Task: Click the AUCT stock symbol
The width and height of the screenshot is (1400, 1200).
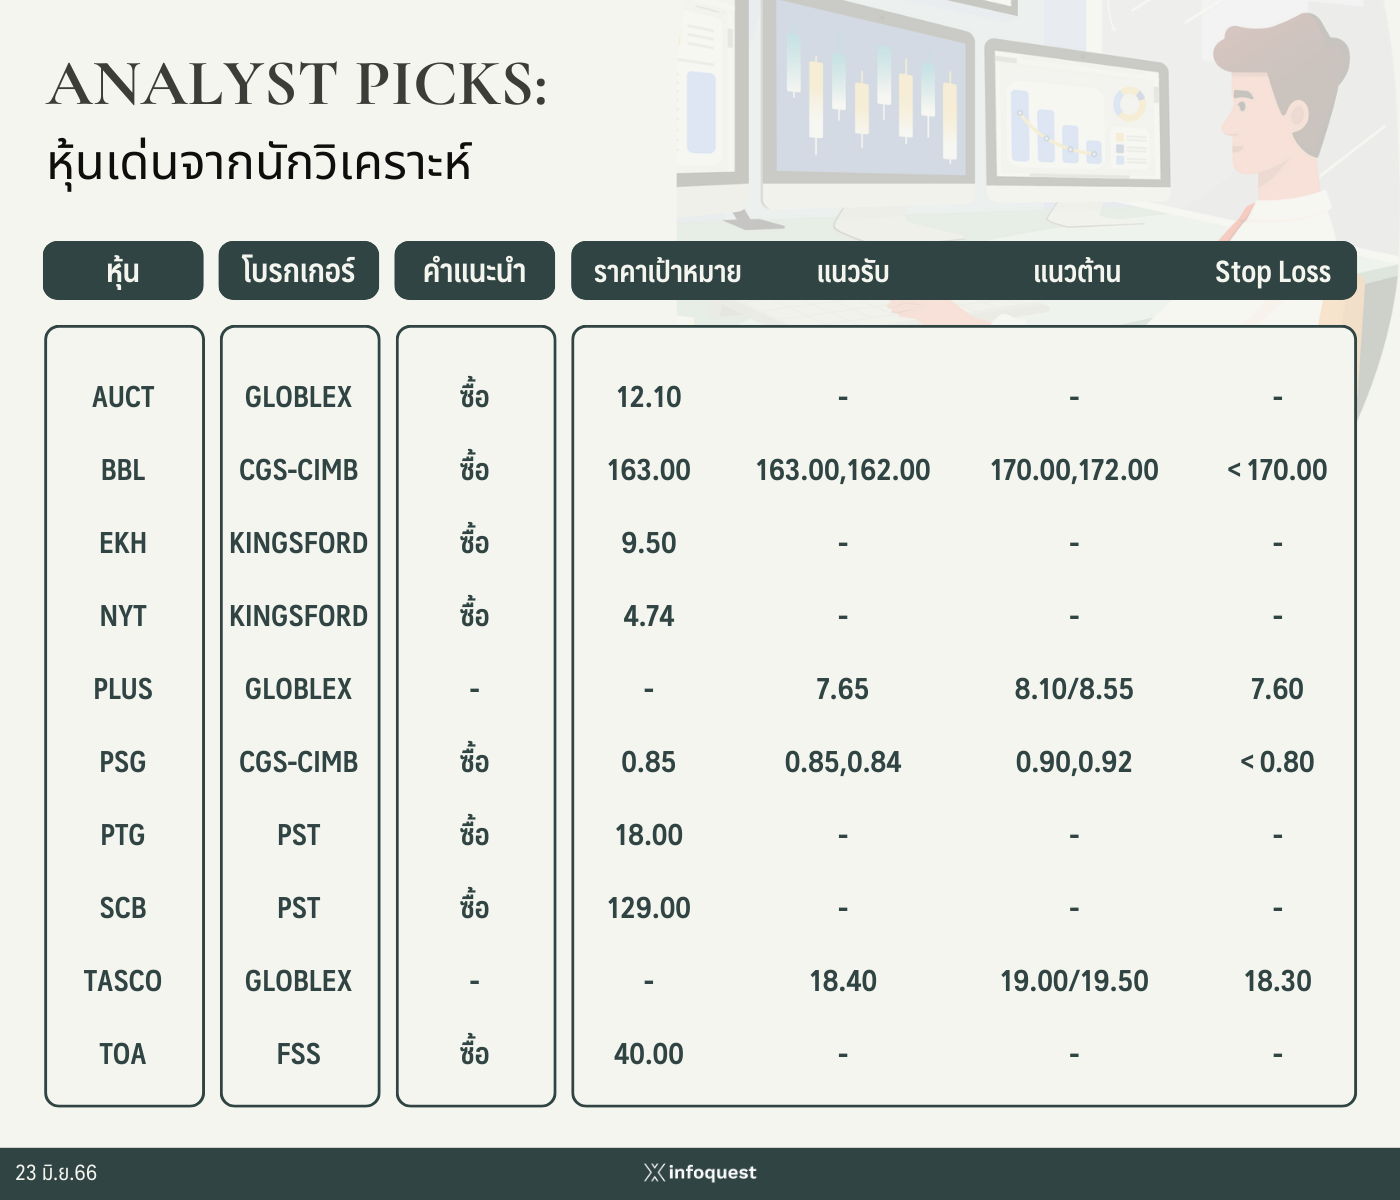Action: tap(123, 397)
